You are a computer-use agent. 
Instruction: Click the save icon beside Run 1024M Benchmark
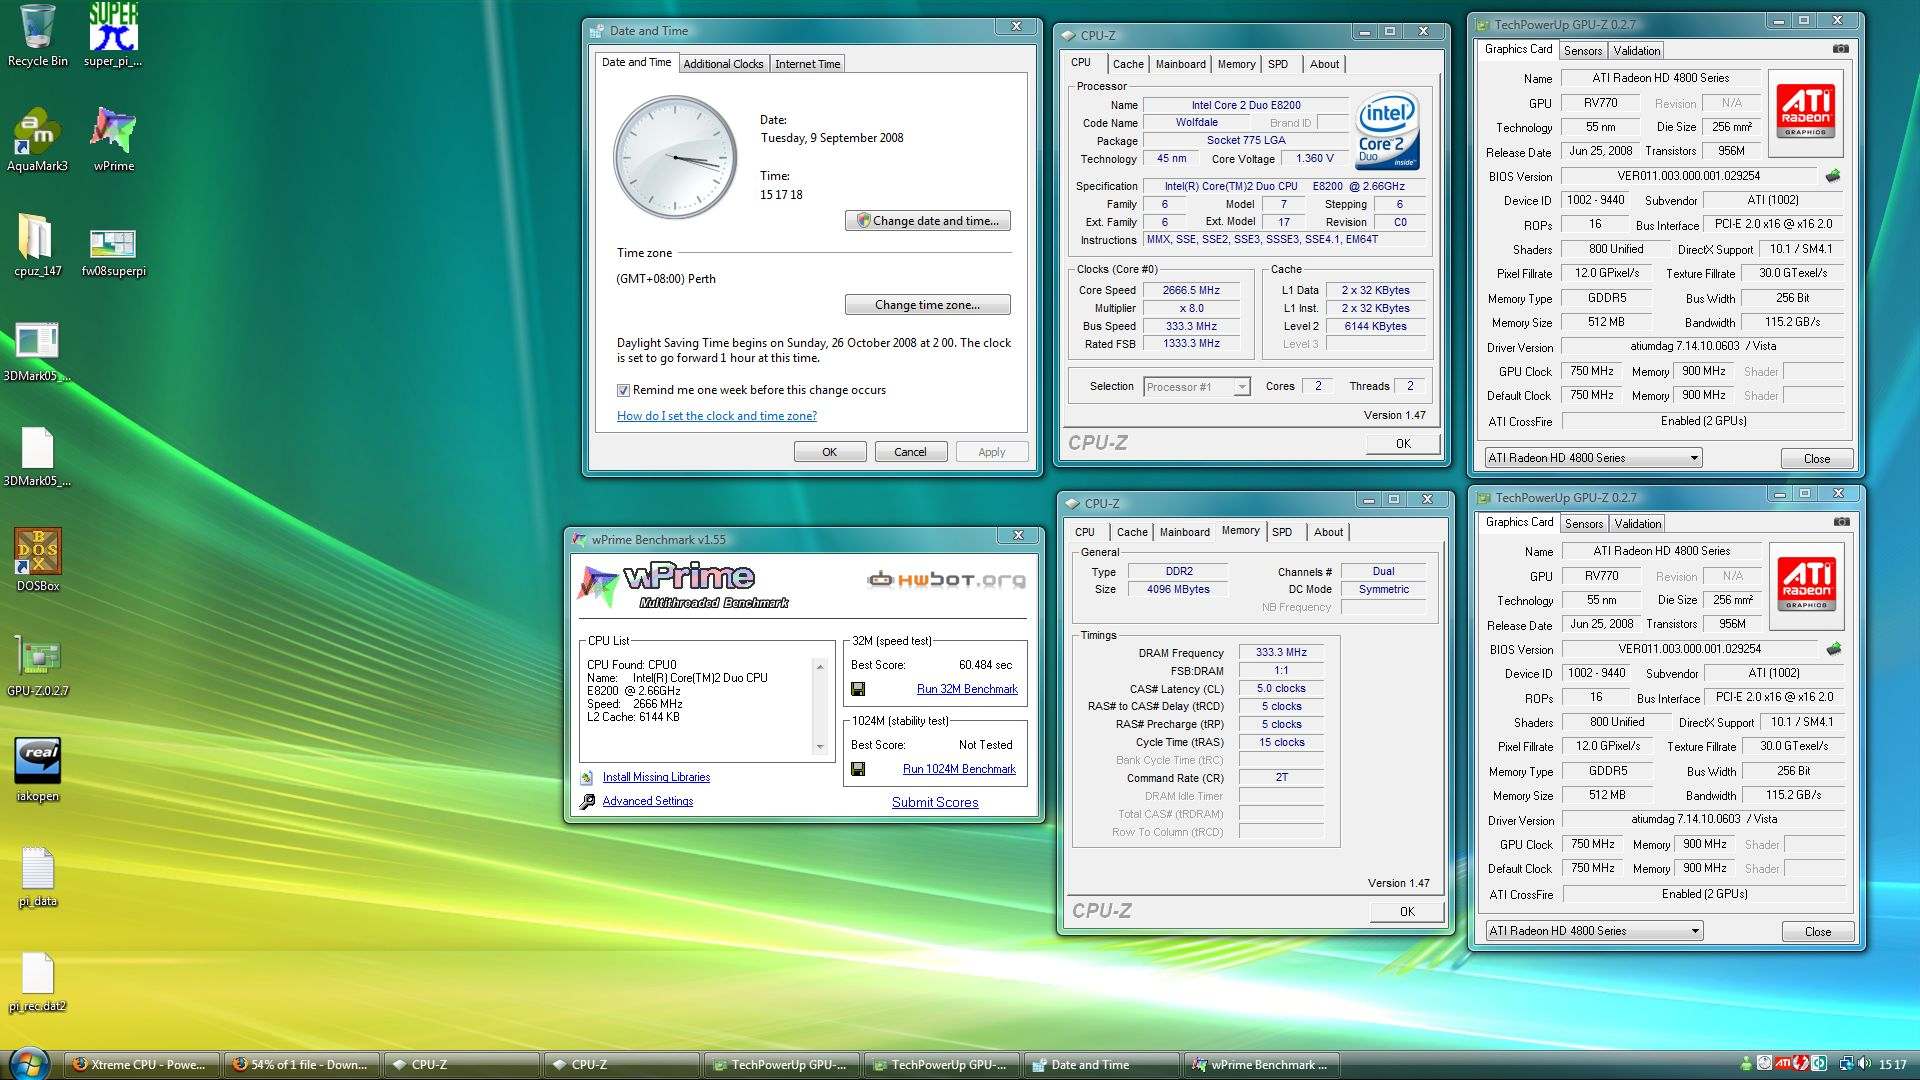pos(858,769)
